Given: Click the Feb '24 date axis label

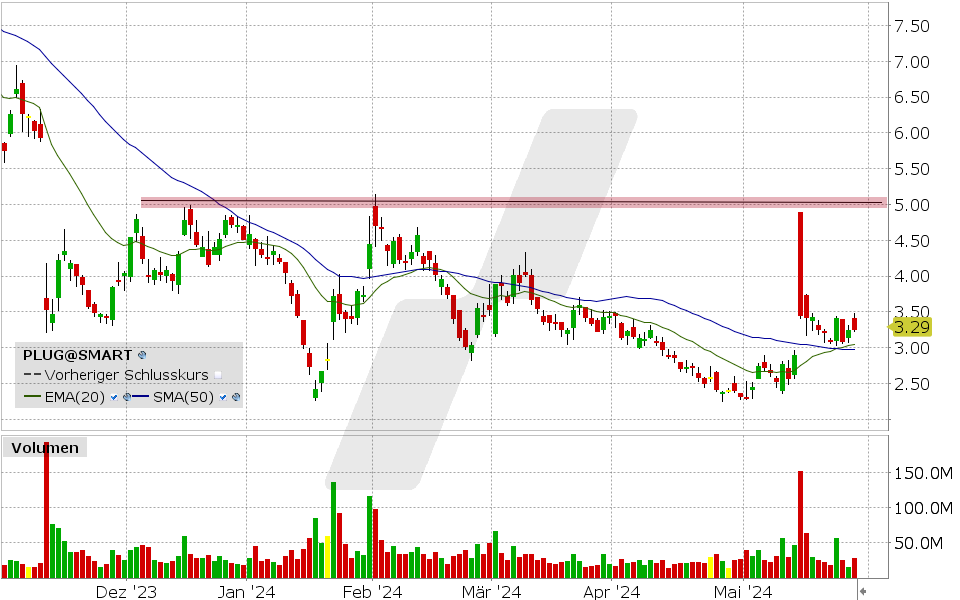Looking at the screenshot, I should (x=372, y=591).
